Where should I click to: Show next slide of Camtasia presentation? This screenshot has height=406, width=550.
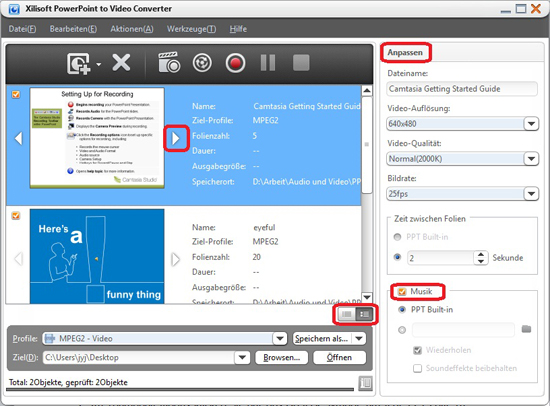[x=175, y=138]
